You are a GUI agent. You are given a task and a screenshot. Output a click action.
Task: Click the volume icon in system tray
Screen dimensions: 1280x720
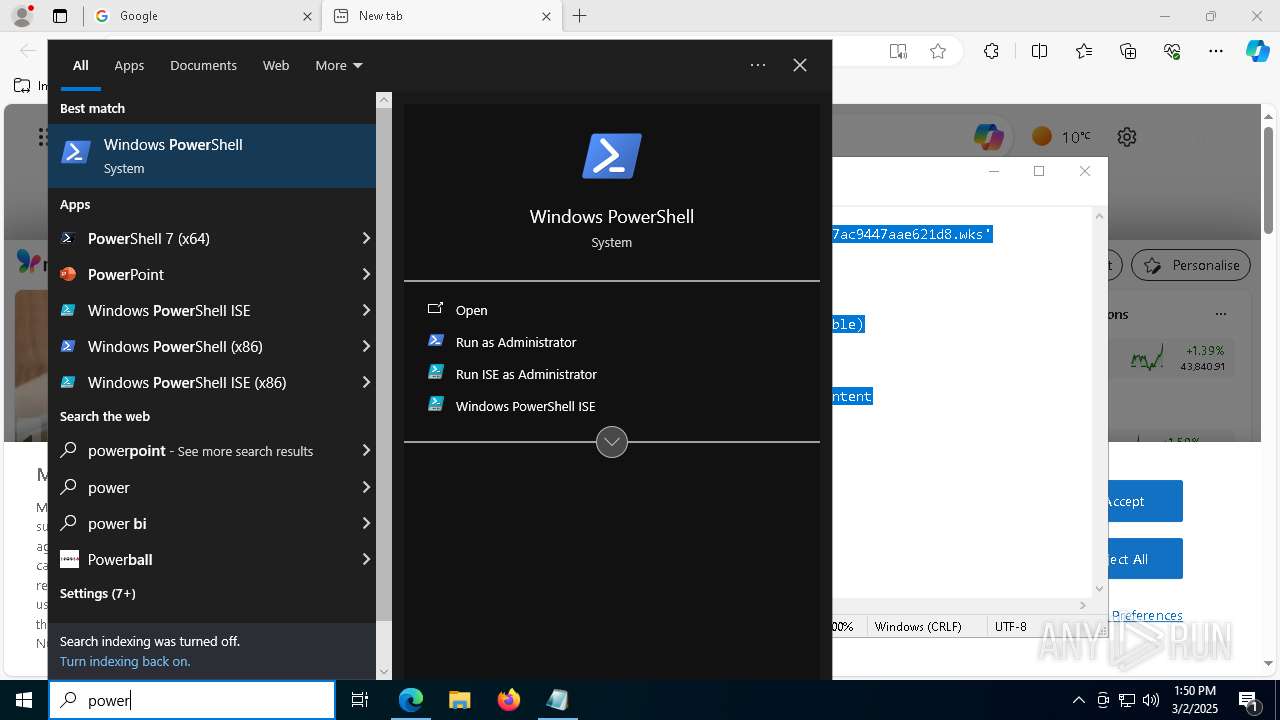(x=1150, y=700)
